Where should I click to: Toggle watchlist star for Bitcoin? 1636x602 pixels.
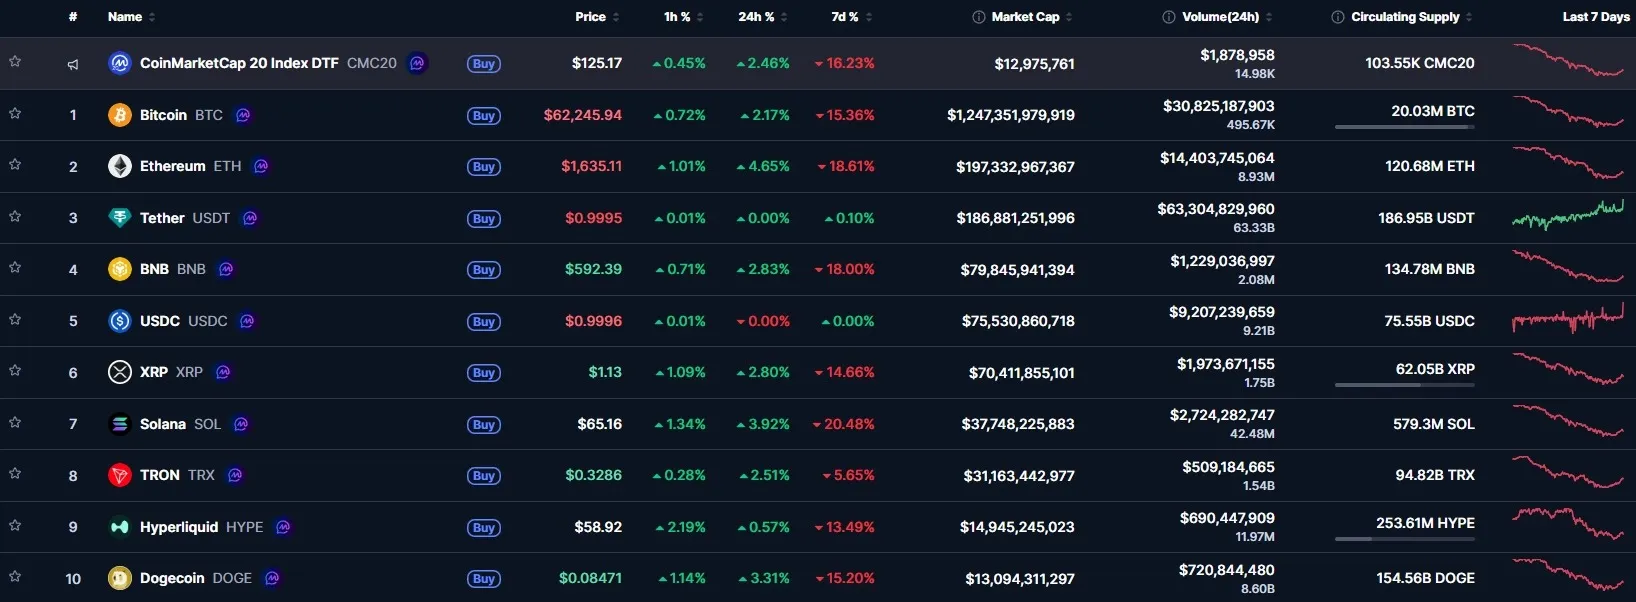pos(15,113)
